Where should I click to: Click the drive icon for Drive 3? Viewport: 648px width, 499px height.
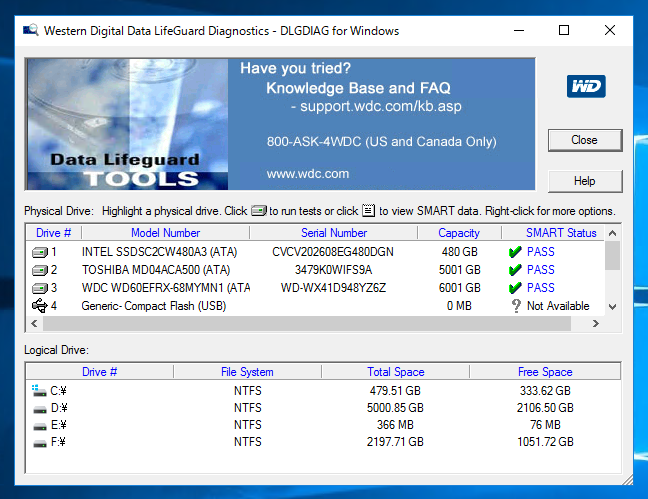pos(40,288)
